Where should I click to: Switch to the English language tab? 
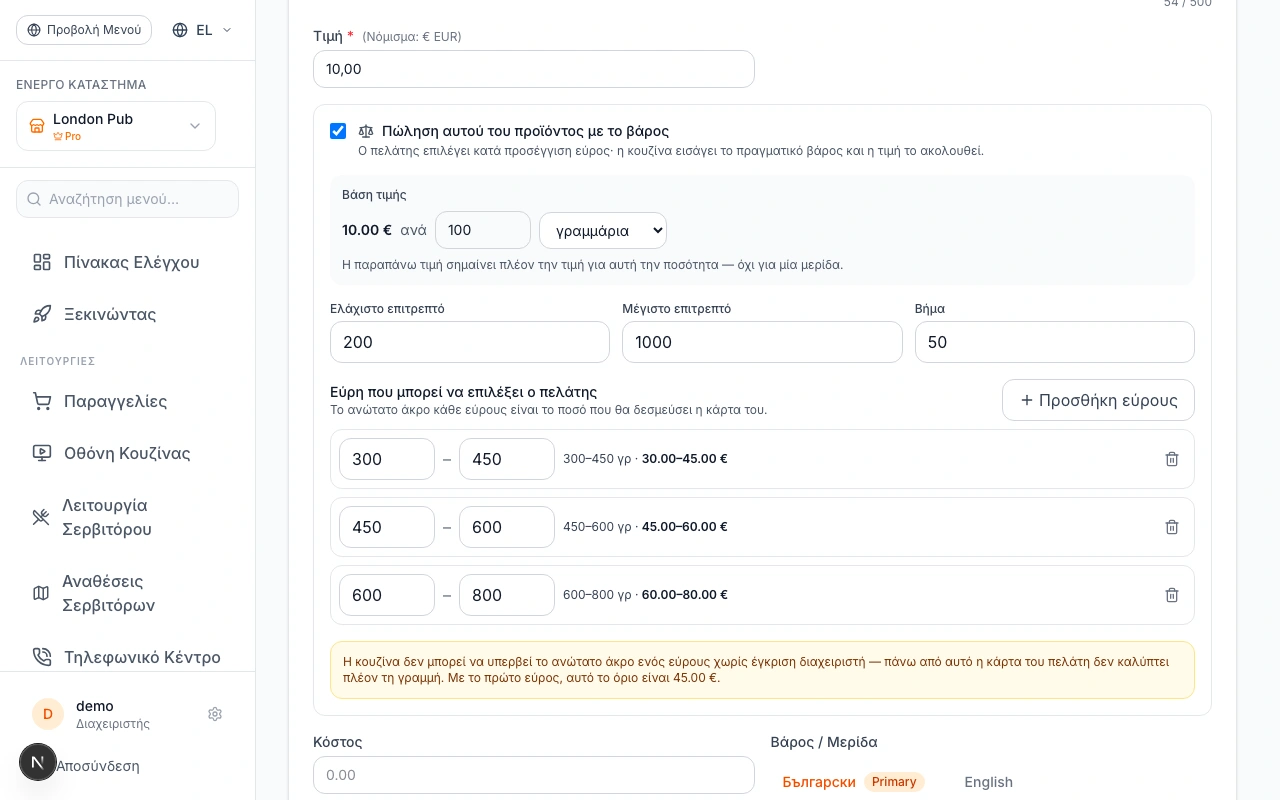coord(988,782)
